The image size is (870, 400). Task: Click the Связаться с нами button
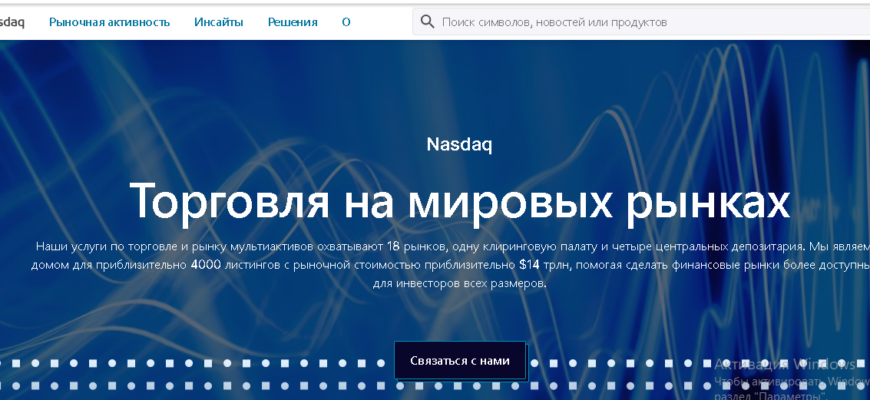click(x=460, y=361)
